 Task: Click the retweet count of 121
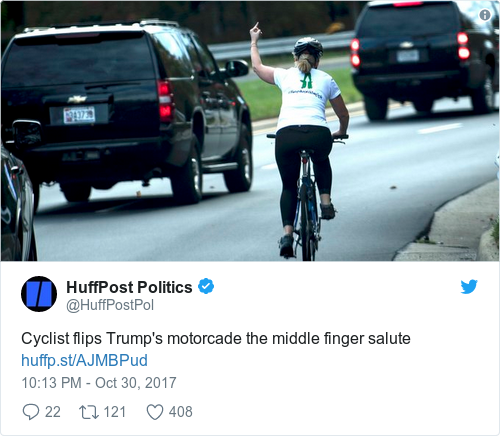pos(115,412)
